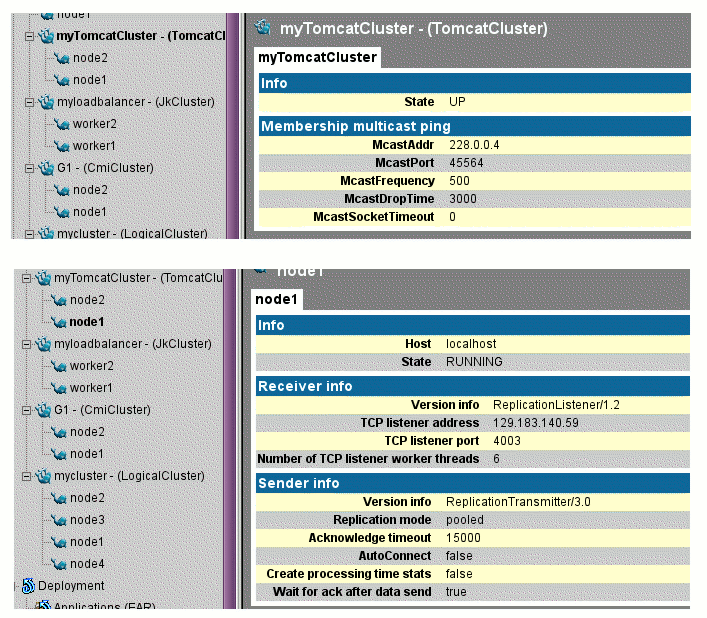Open myloadbalancer - (JkCluster) label, upper tree

click(136, 102)
